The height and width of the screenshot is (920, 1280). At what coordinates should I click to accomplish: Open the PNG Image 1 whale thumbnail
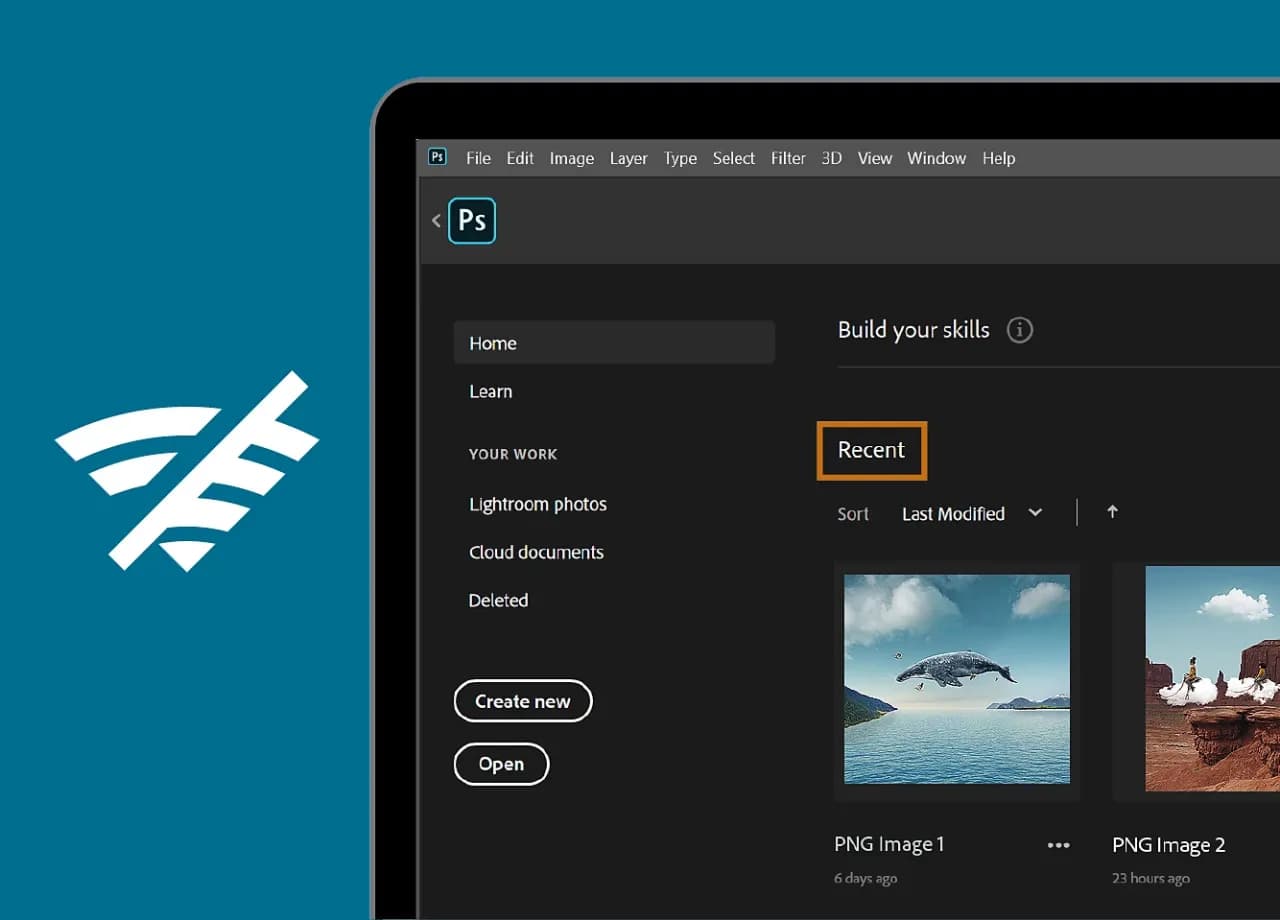957,679
